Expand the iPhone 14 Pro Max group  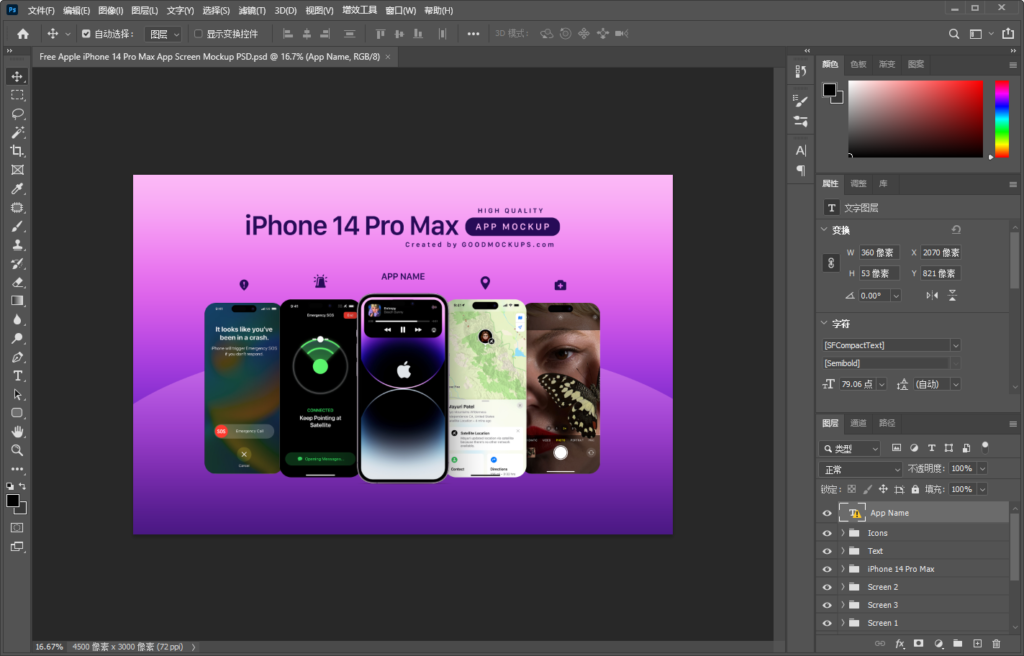[842, 569]
